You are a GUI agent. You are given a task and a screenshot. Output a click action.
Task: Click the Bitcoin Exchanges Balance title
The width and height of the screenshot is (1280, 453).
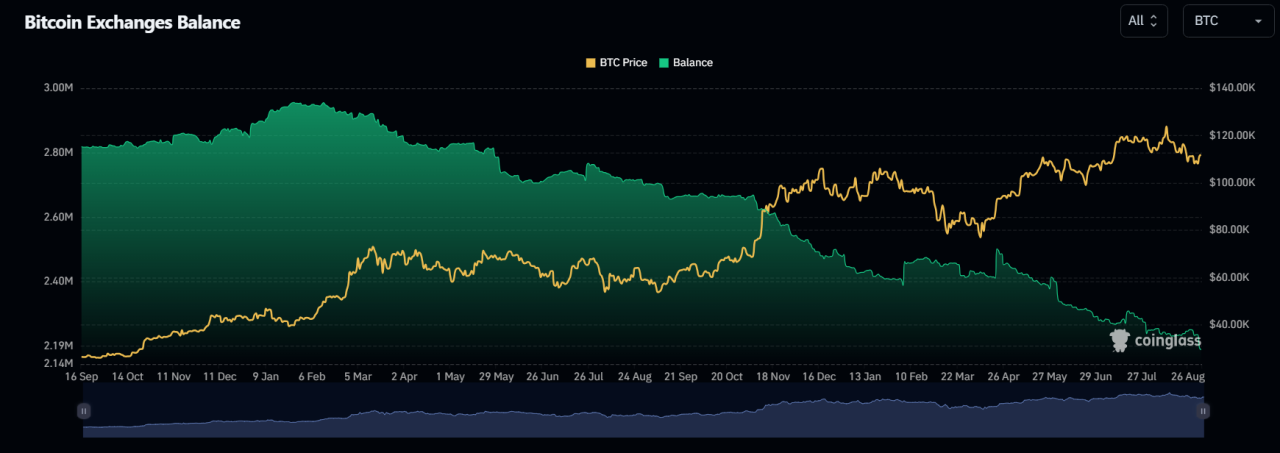click(132, 22)
